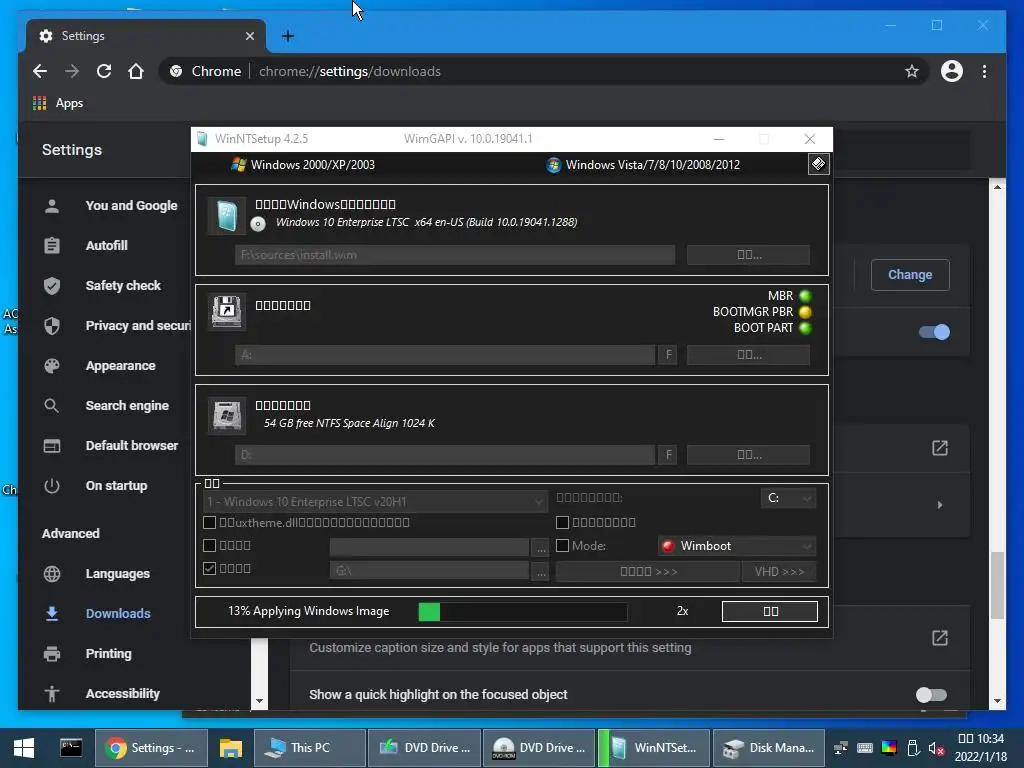Image resolution: width=1024 pixels, height=768 pixels.
Task: Click the browse button for install.wim source
Action: 748,255
